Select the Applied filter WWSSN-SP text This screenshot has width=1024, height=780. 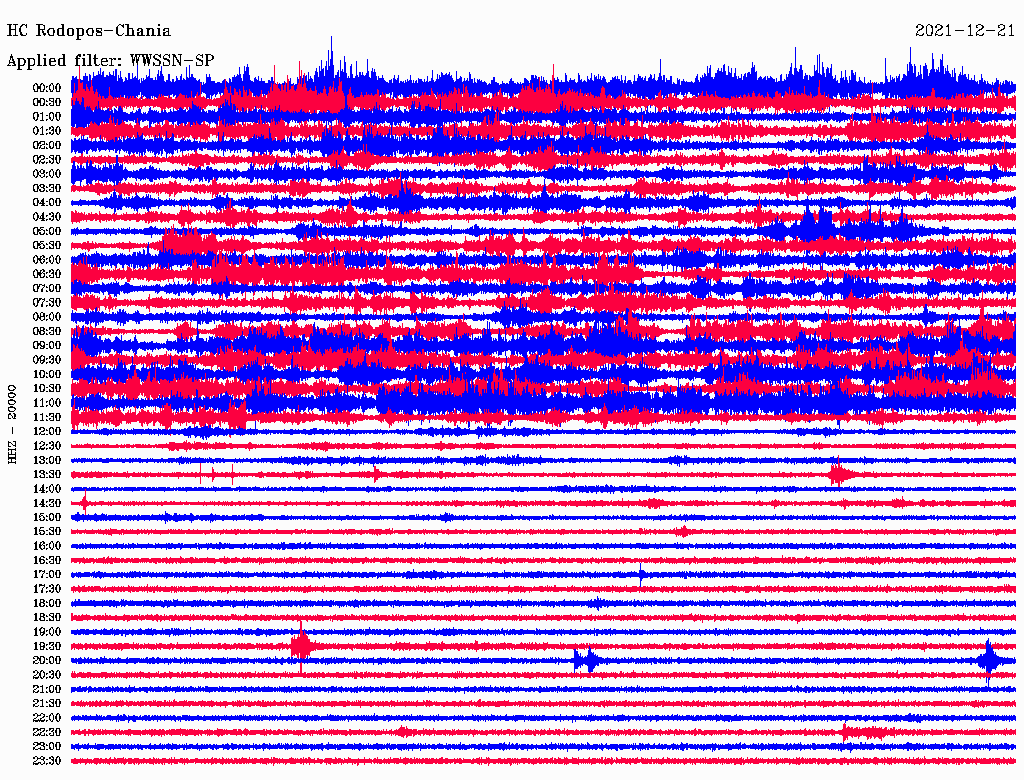pos(110,61)
